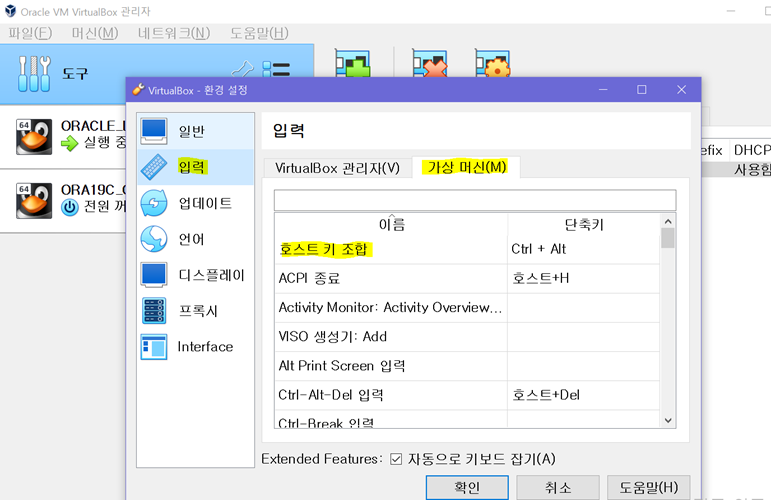Click the shortcut list scrollbar thumb
This screenshot has height=500, width=771.
[668, 238]
